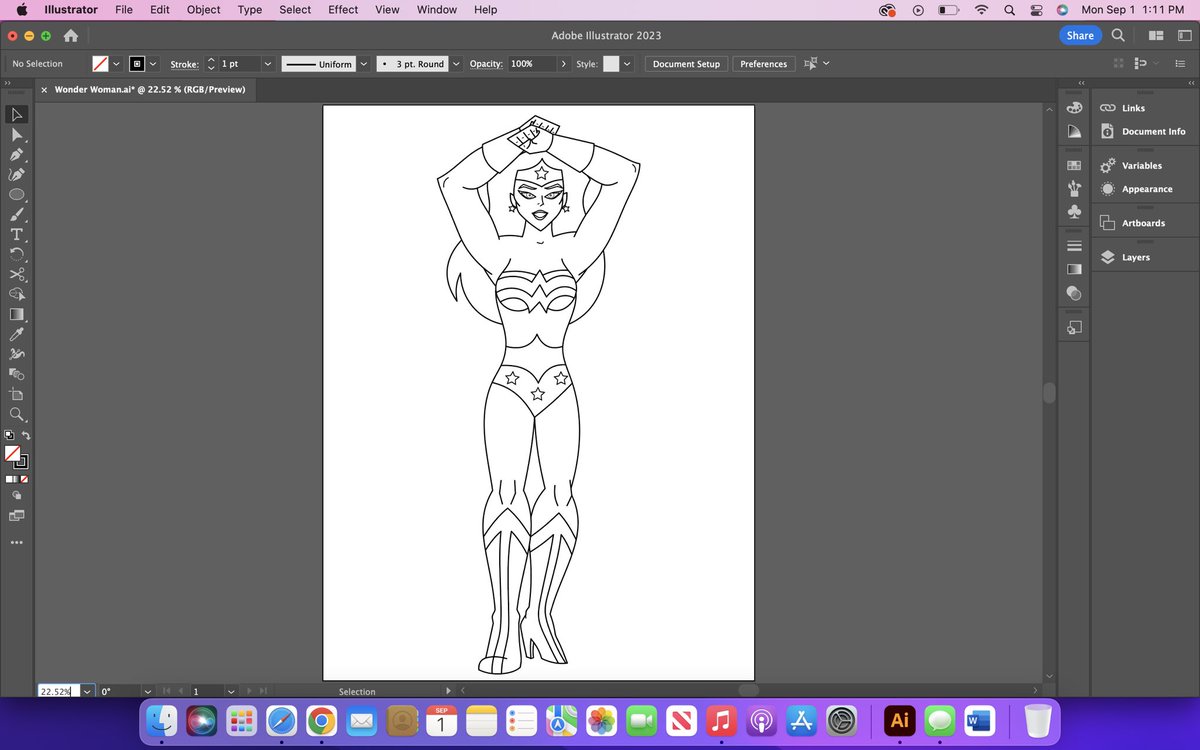Open the Type menu
This screenshot has width=1200, height=750.
pos(250,10)
